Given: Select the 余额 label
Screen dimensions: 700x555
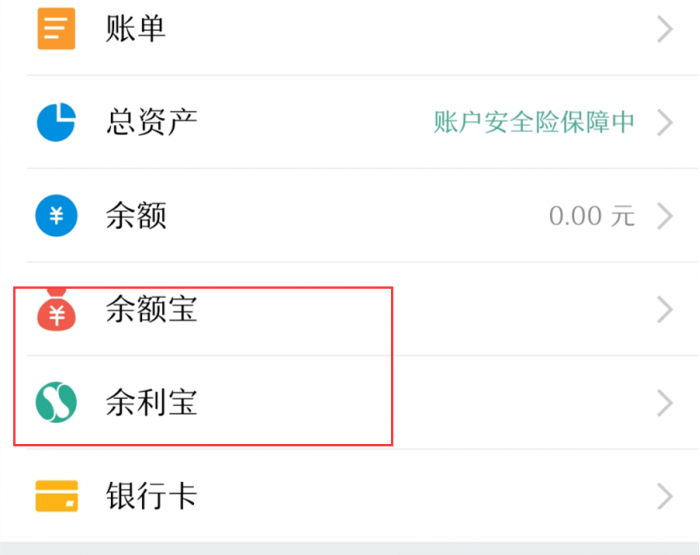Looking at the screenshot, I should 135,216.
